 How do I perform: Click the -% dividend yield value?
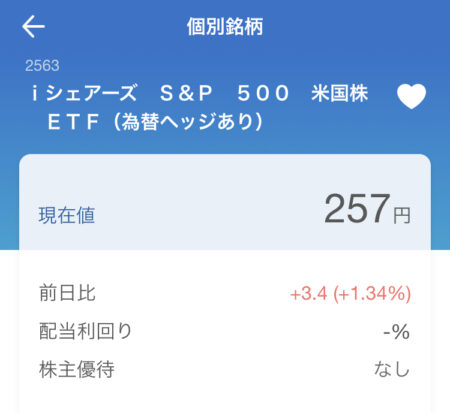point(396,332)
